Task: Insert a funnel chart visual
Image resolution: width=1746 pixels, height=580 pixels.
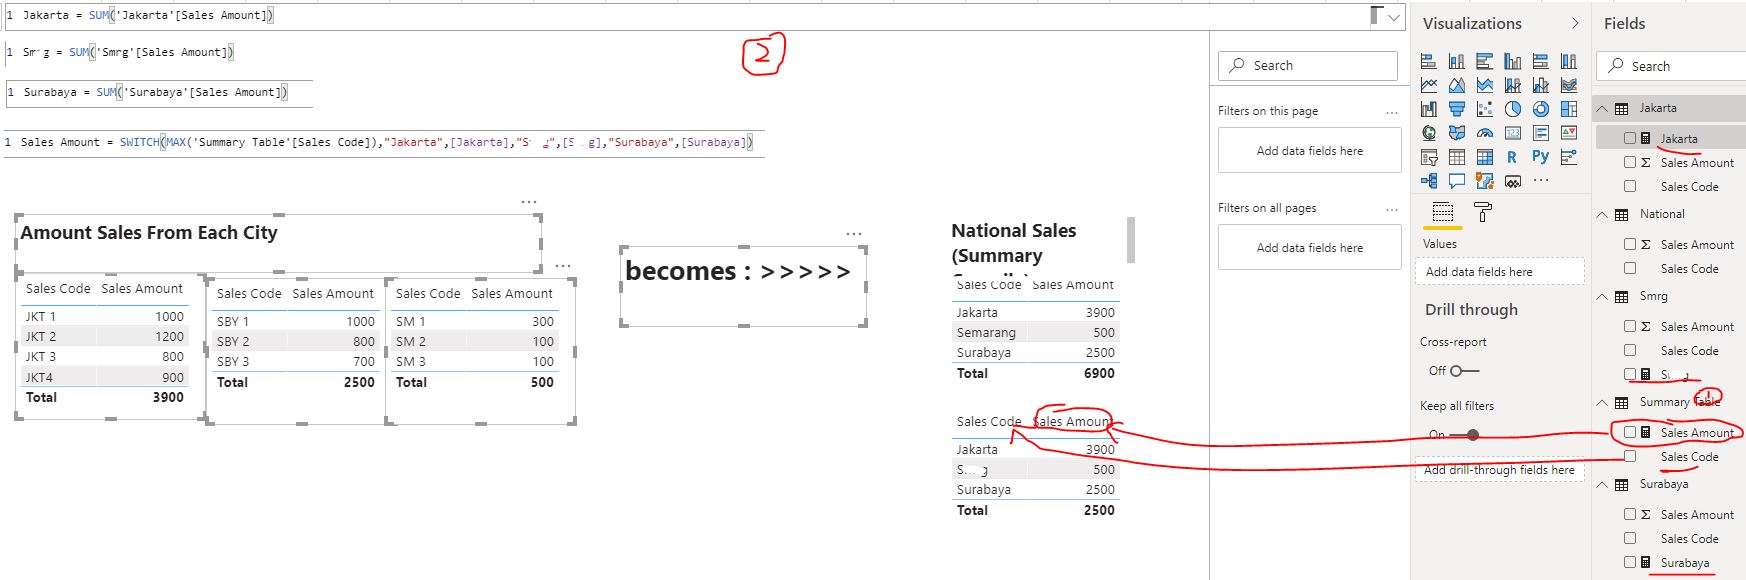Action: click(1457, 109)
